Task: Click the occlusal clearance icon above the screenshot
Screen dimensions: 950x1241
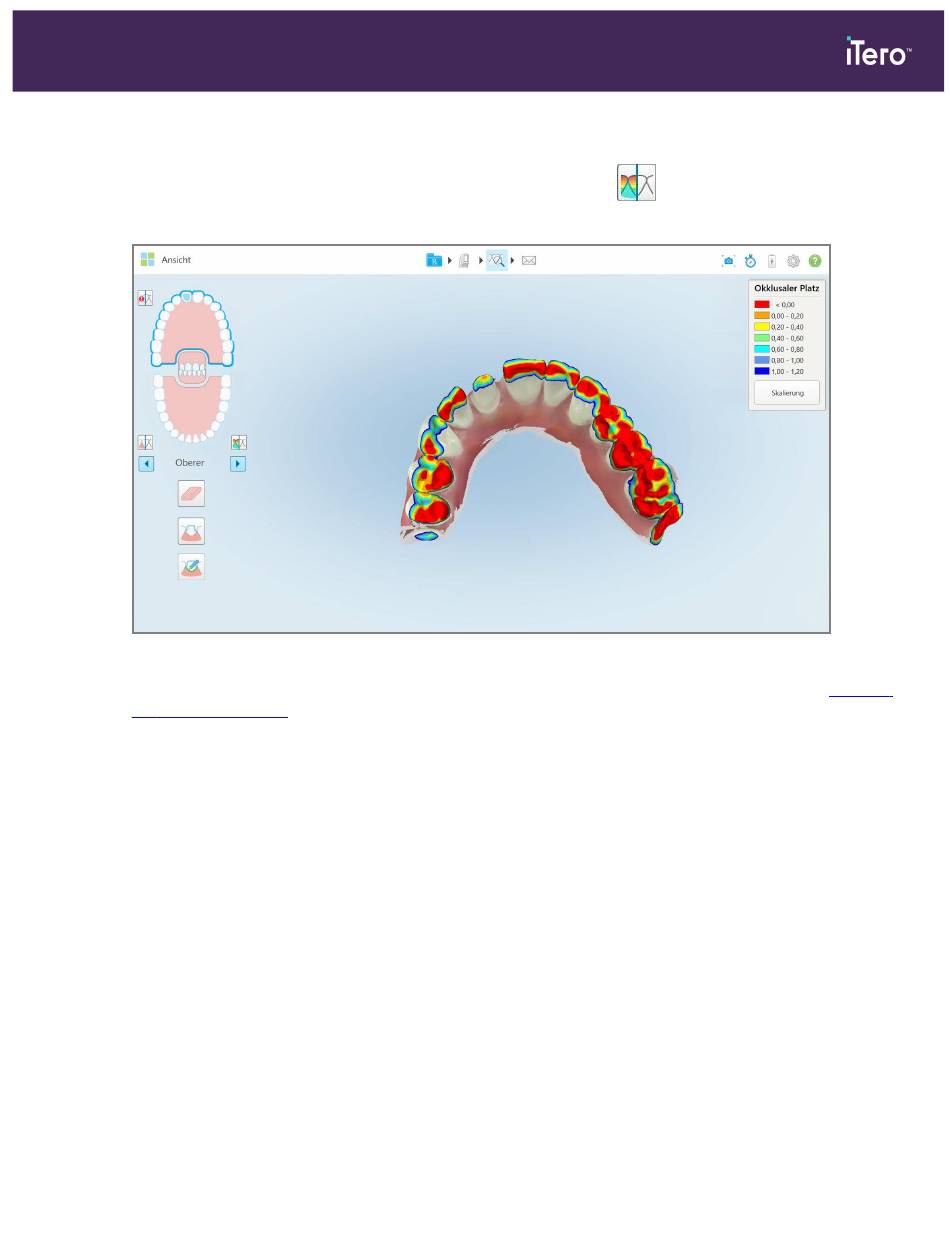Action: (637, 183)
